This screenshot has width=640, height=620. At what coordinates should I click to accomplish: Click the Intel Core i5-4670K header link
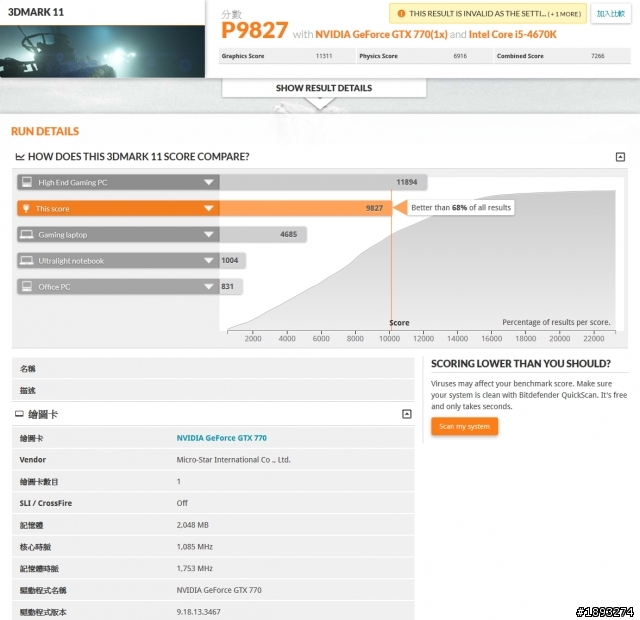pos(512,34)
